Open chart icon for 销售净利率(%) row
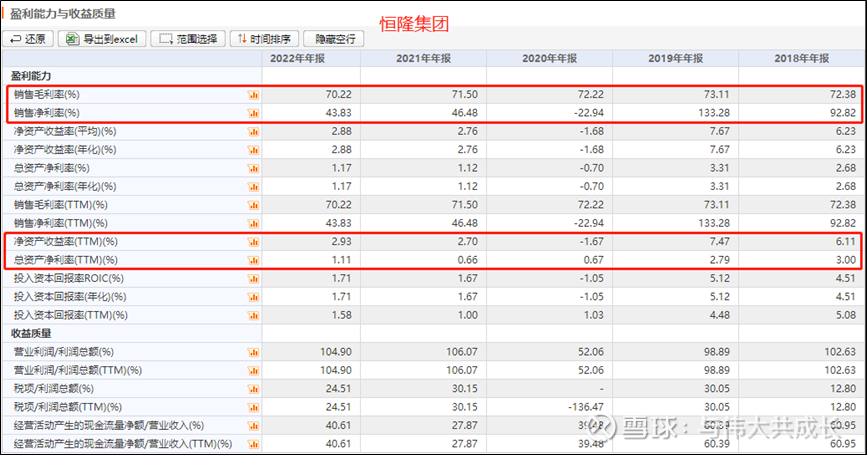 (x=253, y=113)
